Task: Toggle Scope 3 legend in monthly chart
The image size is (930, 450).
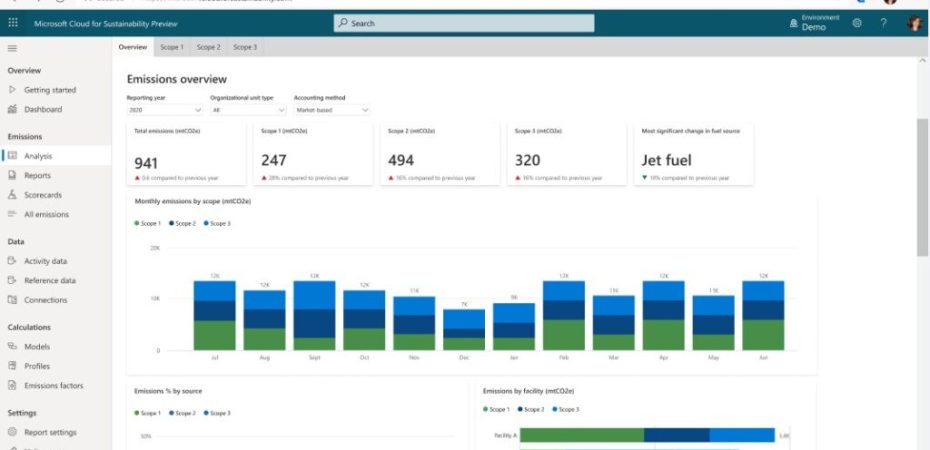Action: [x=216, y=223]
